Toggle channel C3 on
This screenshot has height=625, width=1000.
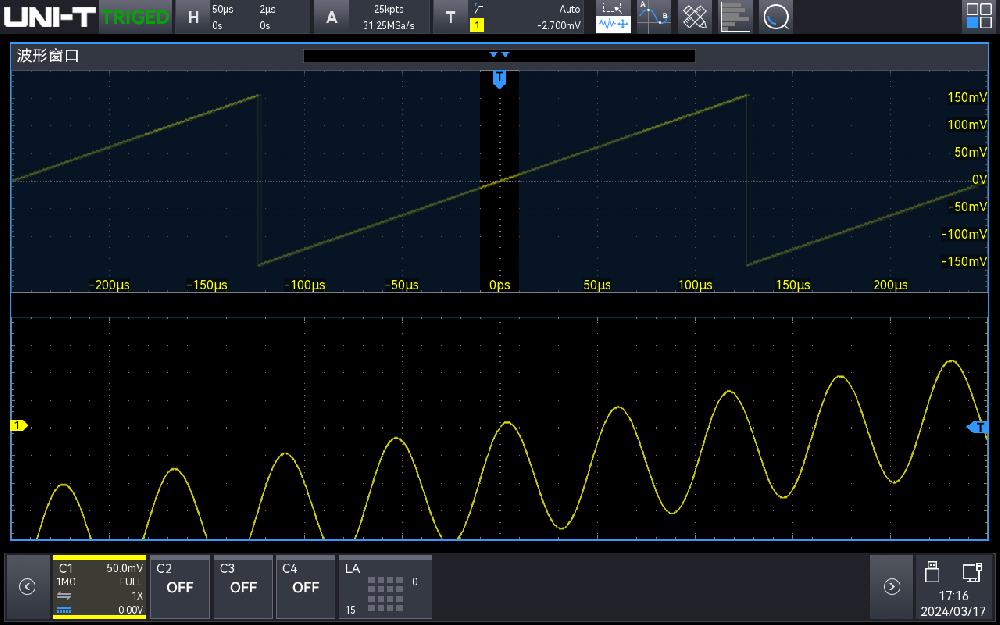[x=243, y=587]
